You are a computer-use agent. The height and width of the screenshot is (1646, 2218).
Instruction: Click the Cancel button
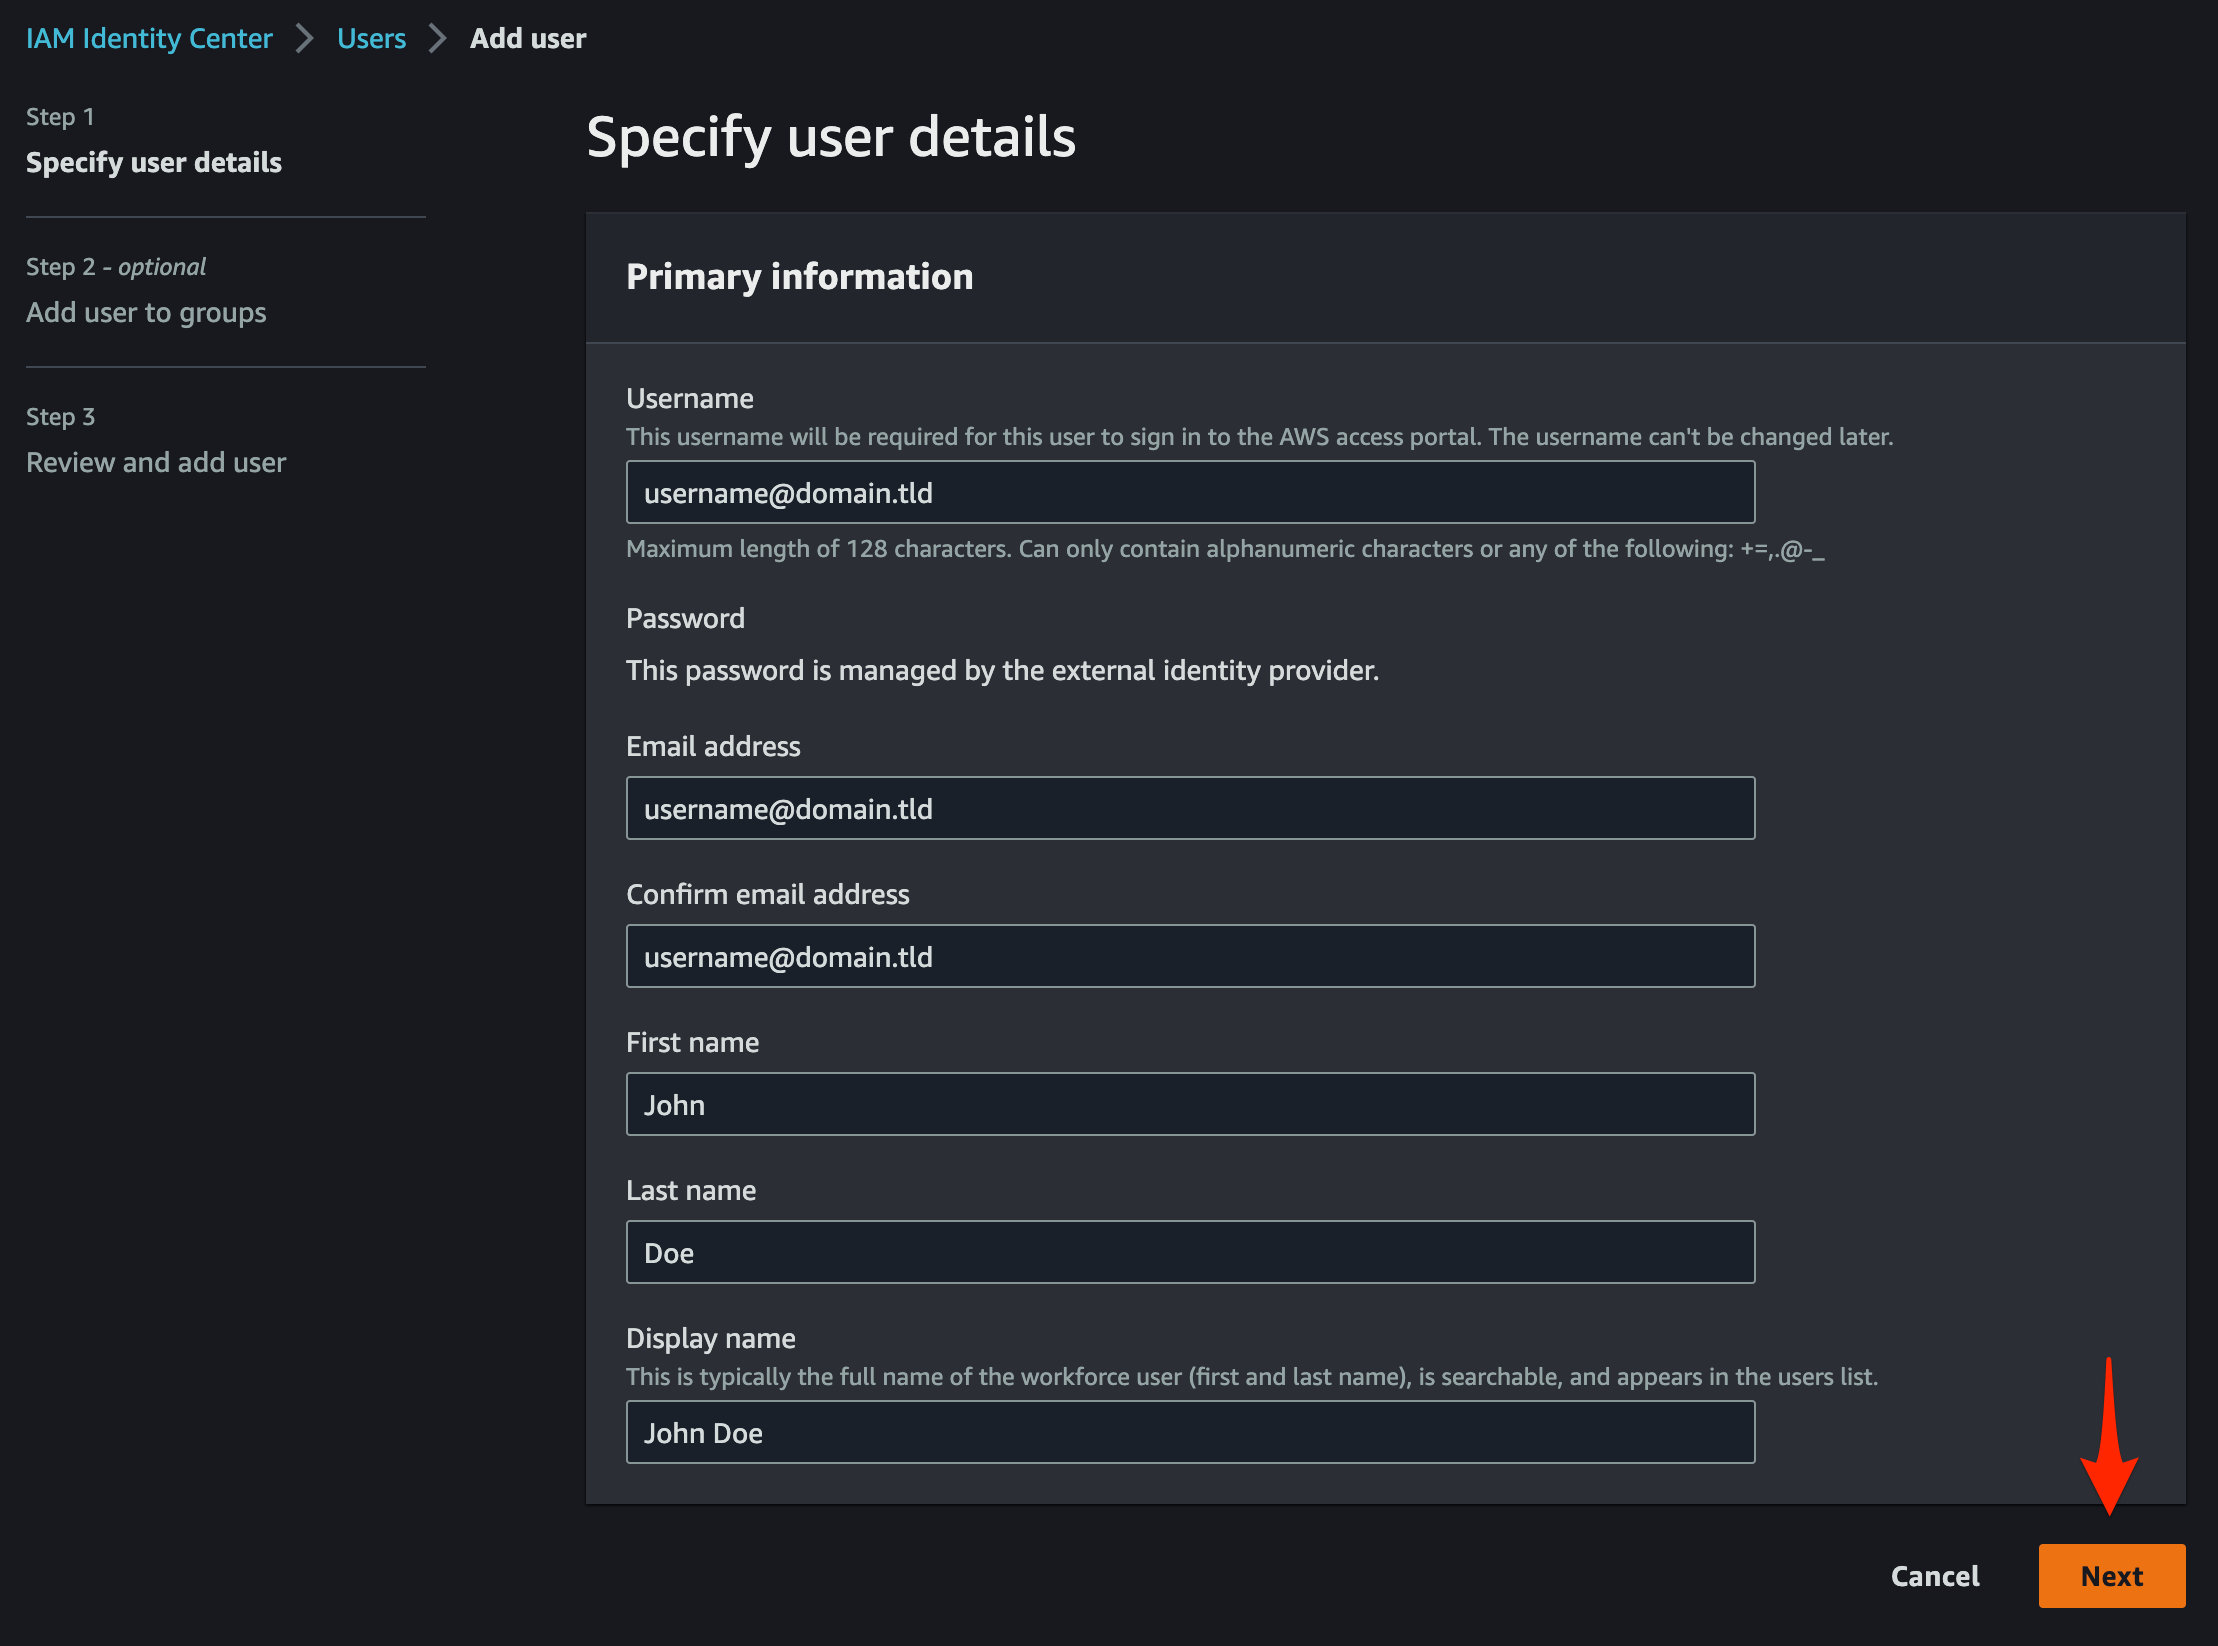coord(1935,1576)
